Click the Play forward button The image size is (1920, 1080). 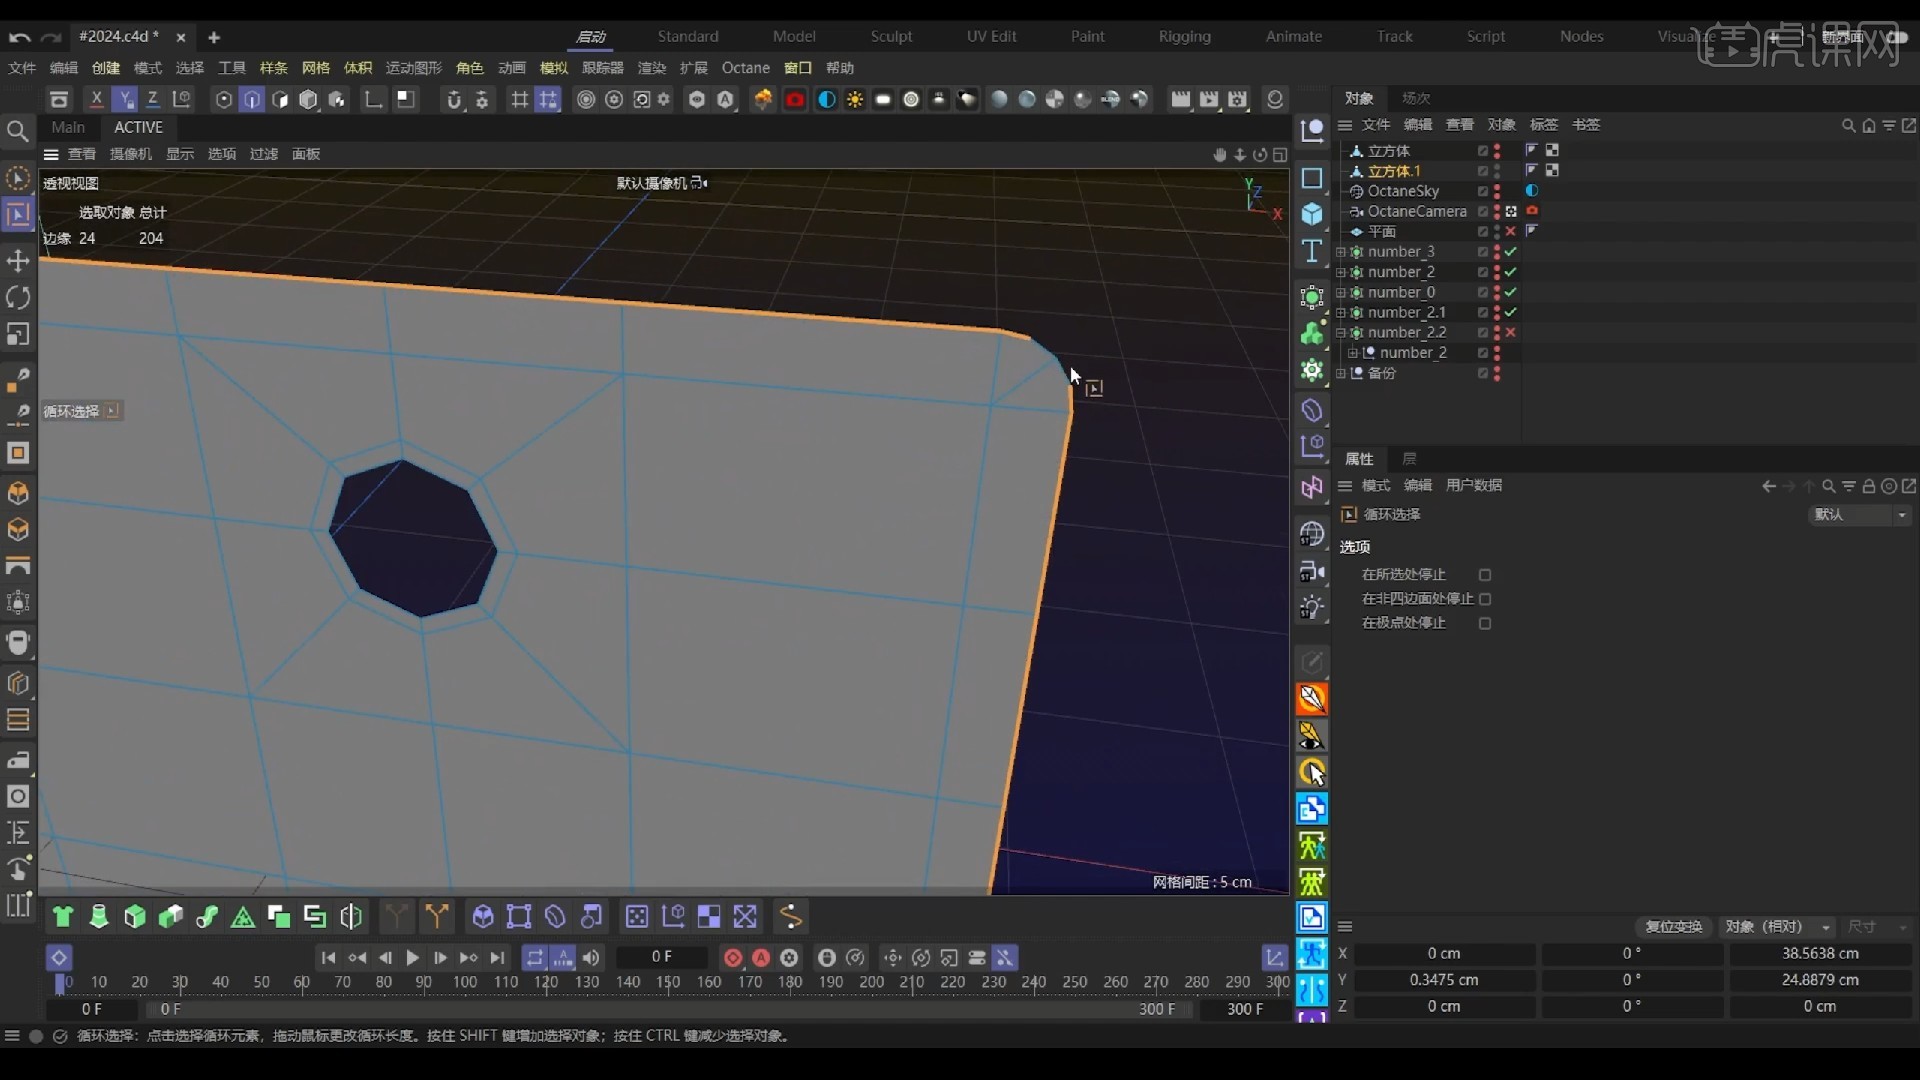pos(412,957)
